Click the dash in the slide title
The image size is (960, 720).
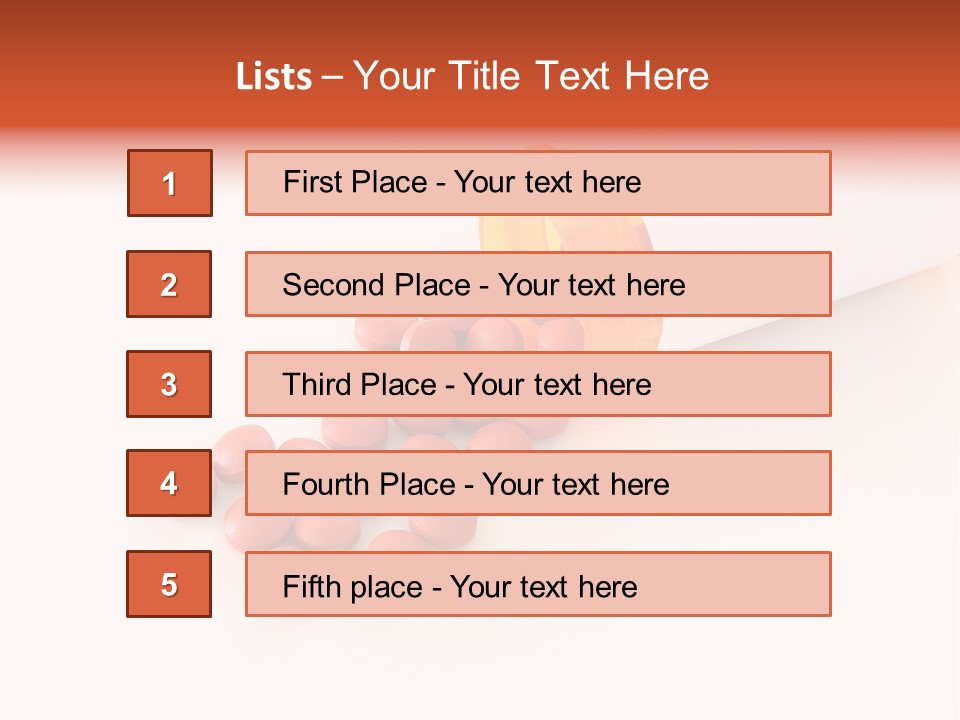click(x=333, y=77)
